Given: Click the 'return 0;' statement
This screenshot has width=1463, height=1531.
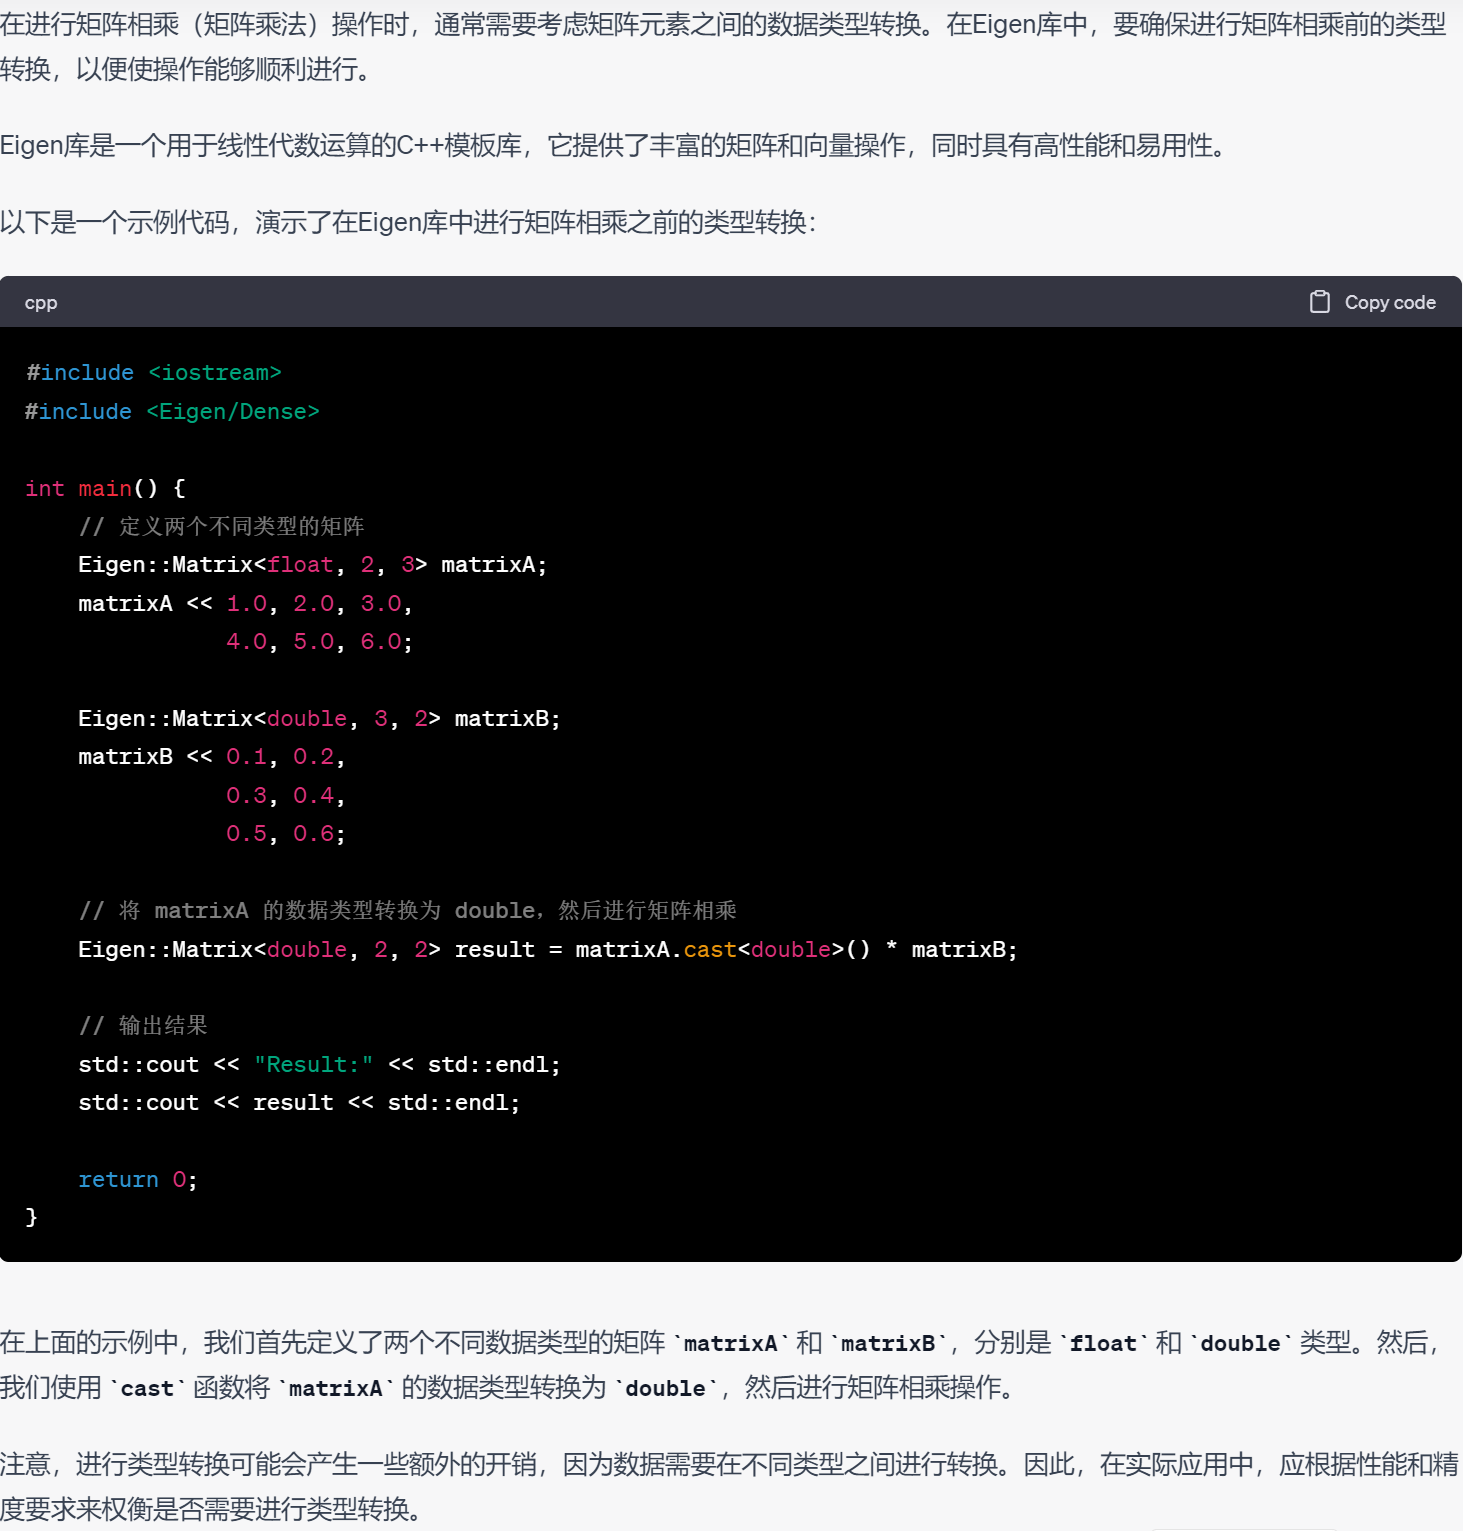Looking at the screenshot, I should 138,1180.
